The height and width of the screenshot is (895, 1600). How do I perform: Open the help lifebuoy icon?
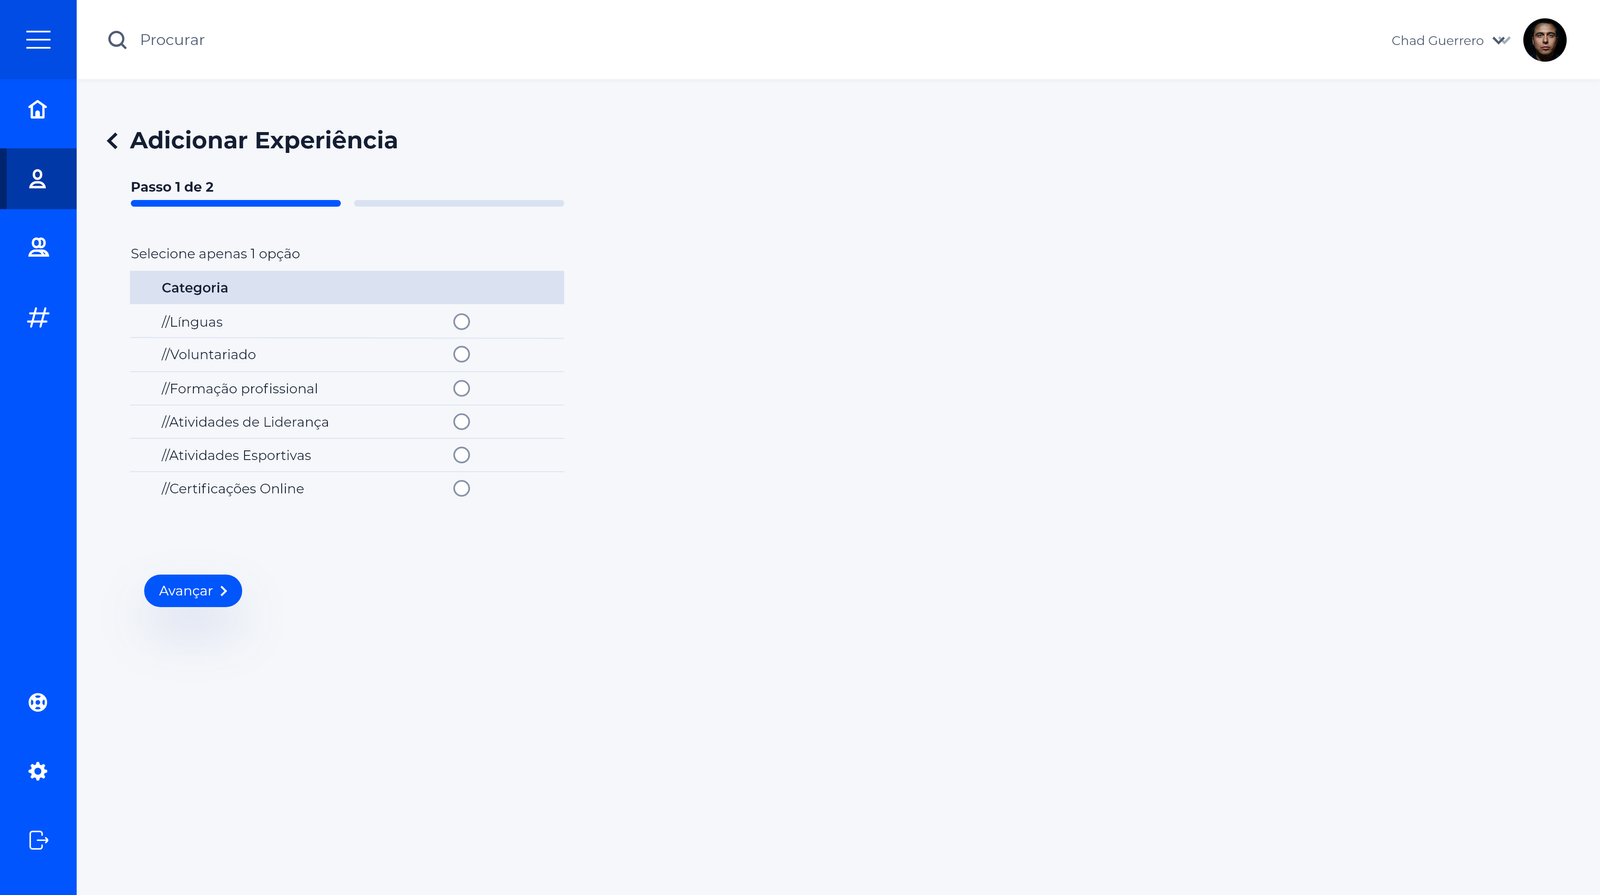[x=38, y=702]
